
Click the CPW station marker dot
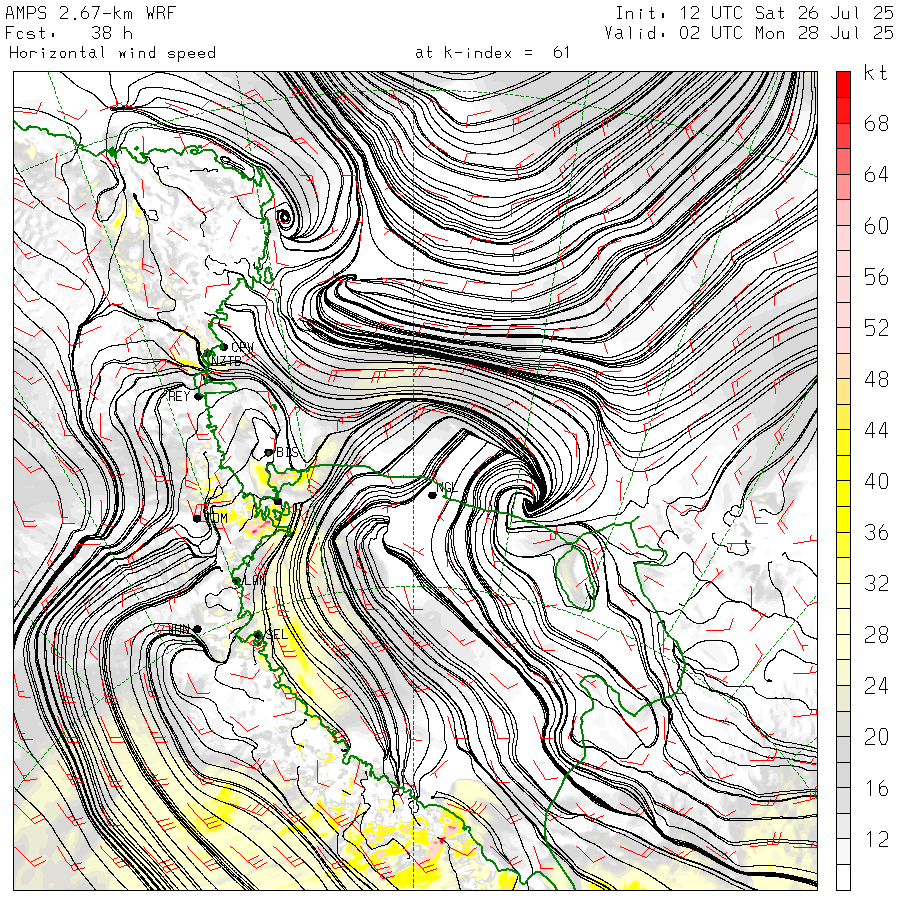pos(224,347)
